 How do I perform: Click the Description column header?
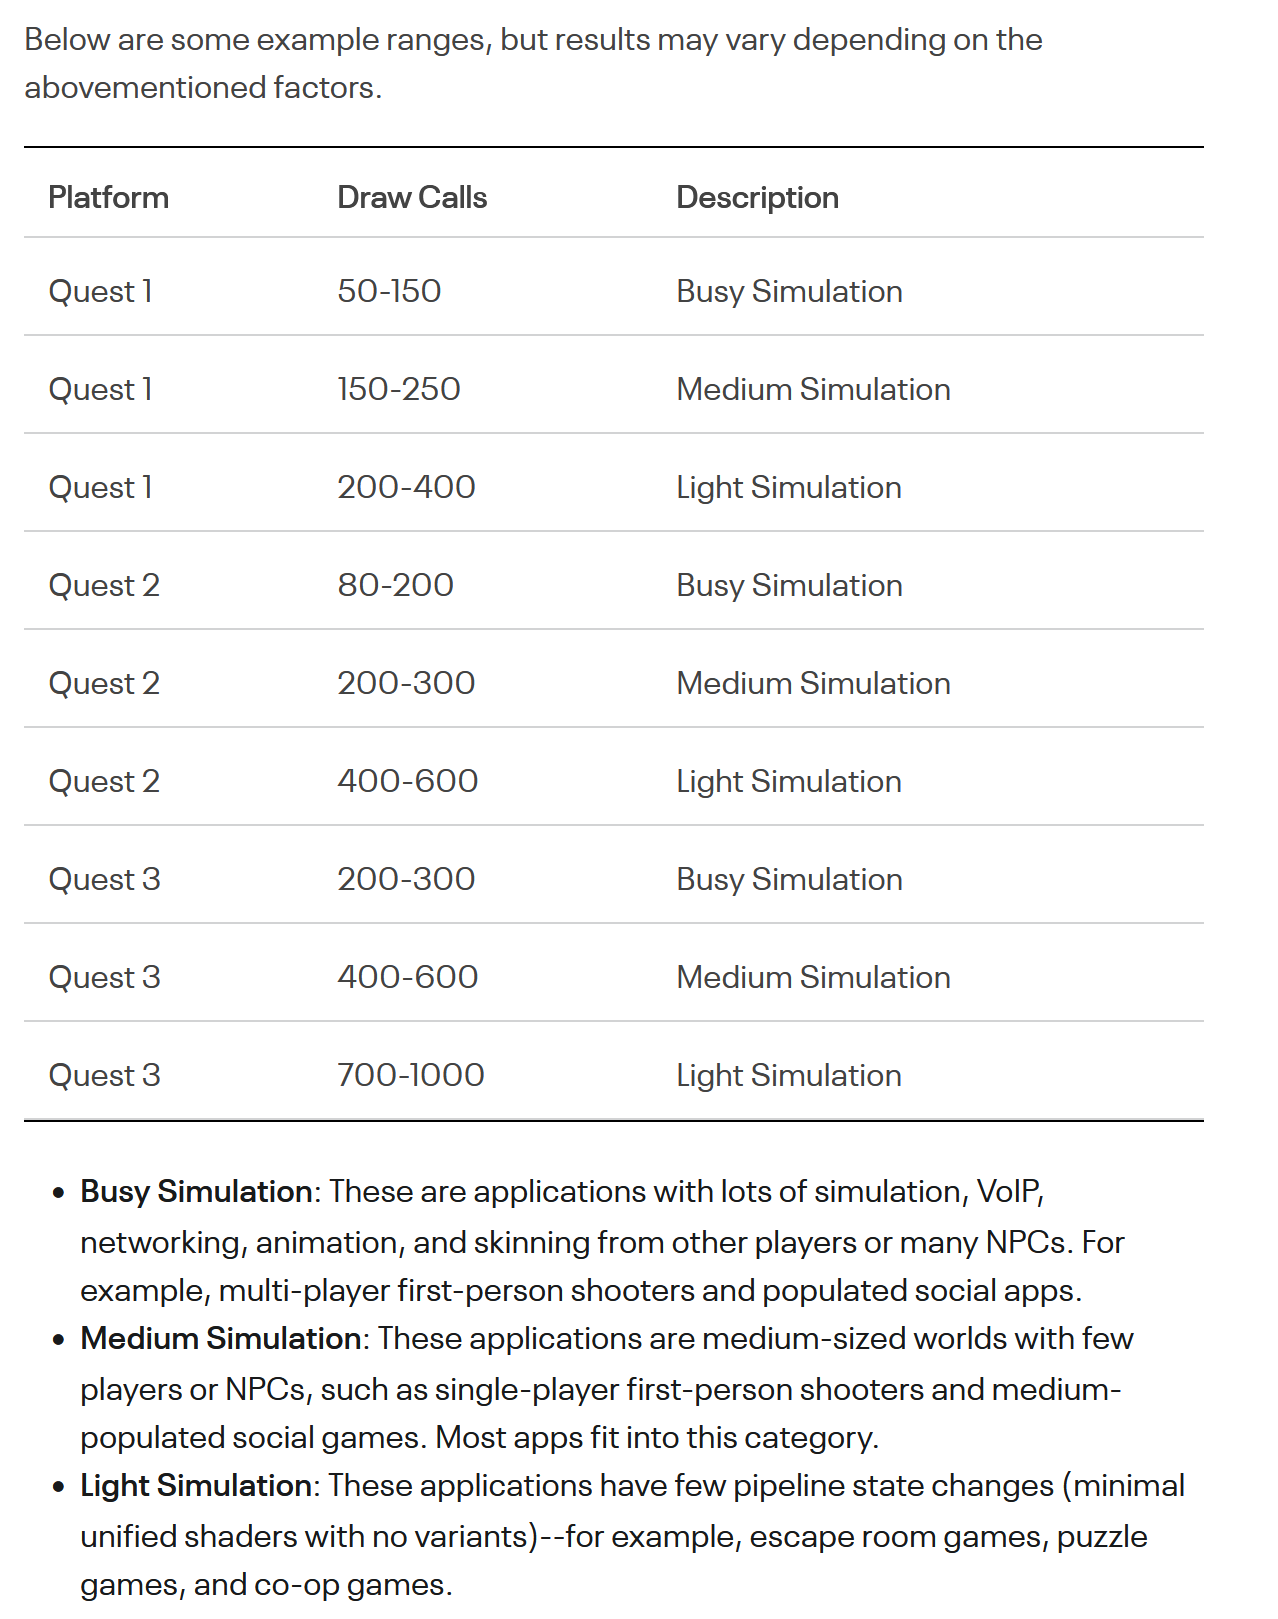tap(757, 197)
